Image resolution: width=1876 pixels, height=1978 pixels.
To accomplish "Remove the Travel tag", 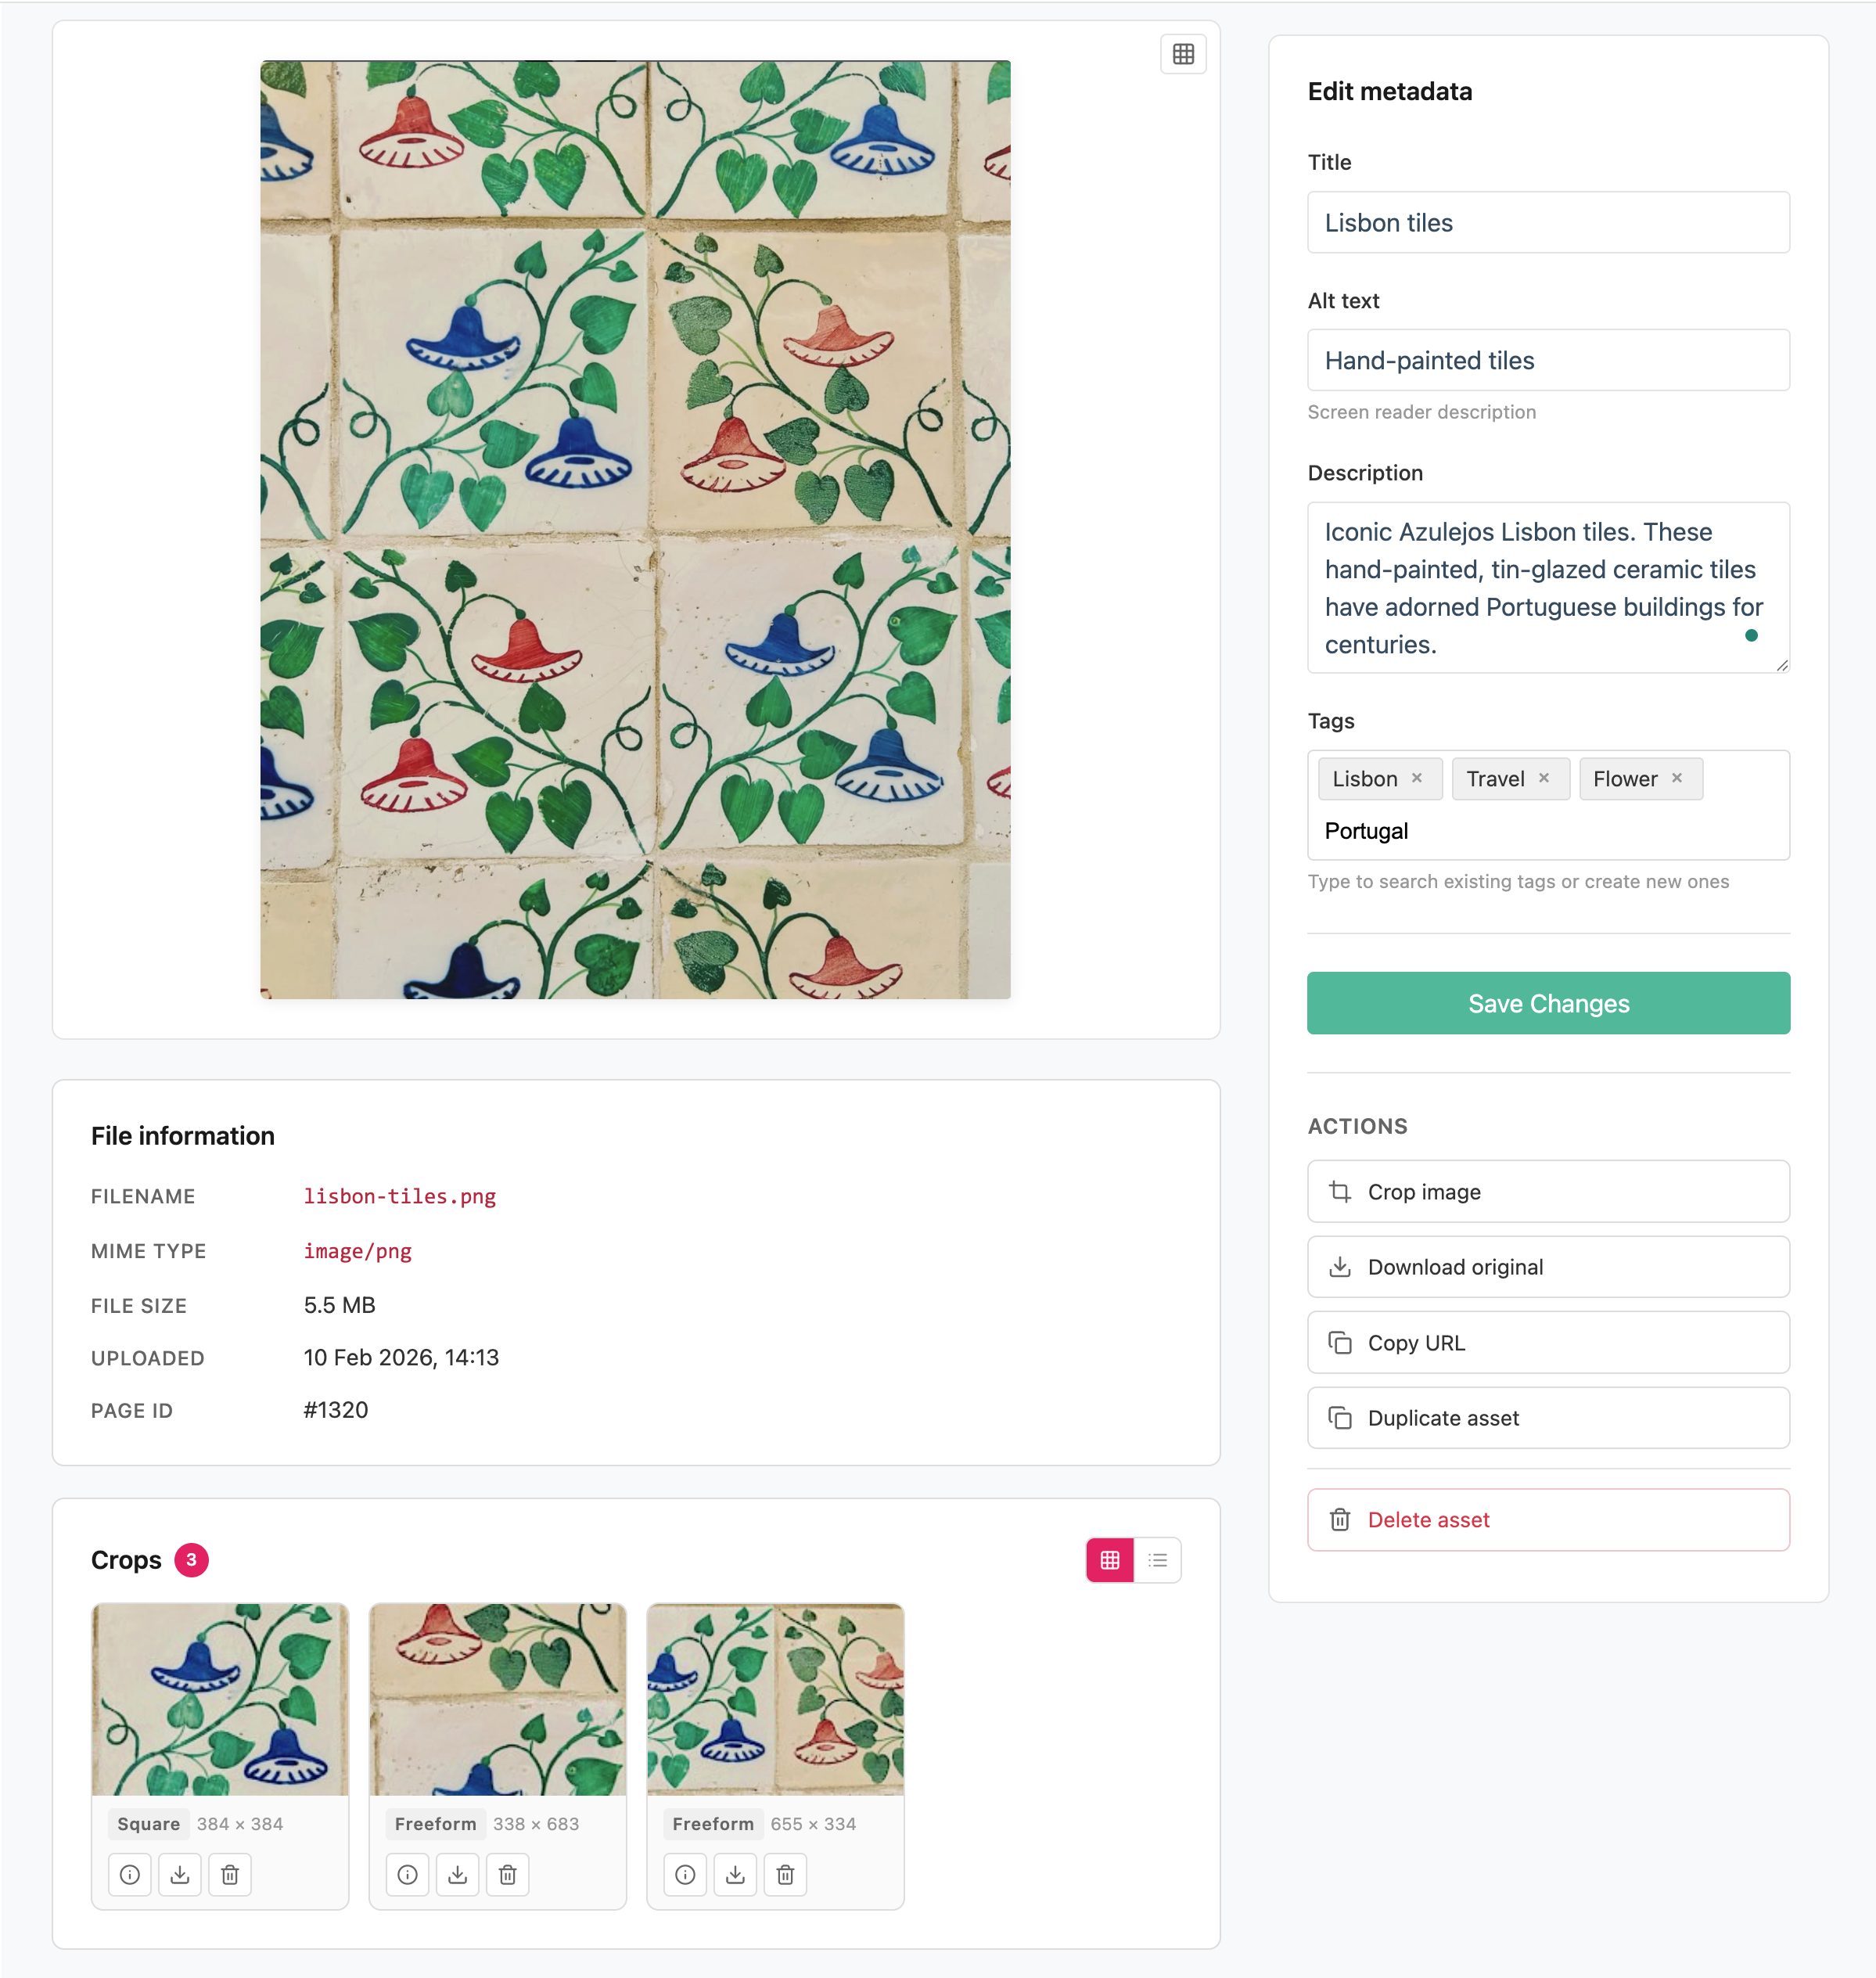I will (x=1544, y=778).
